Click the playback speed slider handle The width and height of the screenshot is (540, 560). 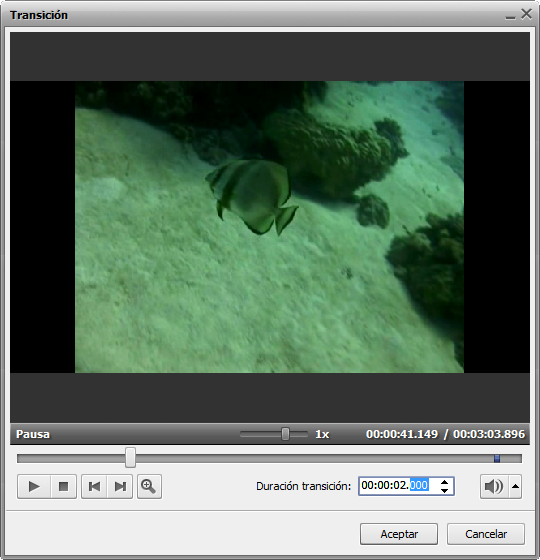click(x=285, y=434)
